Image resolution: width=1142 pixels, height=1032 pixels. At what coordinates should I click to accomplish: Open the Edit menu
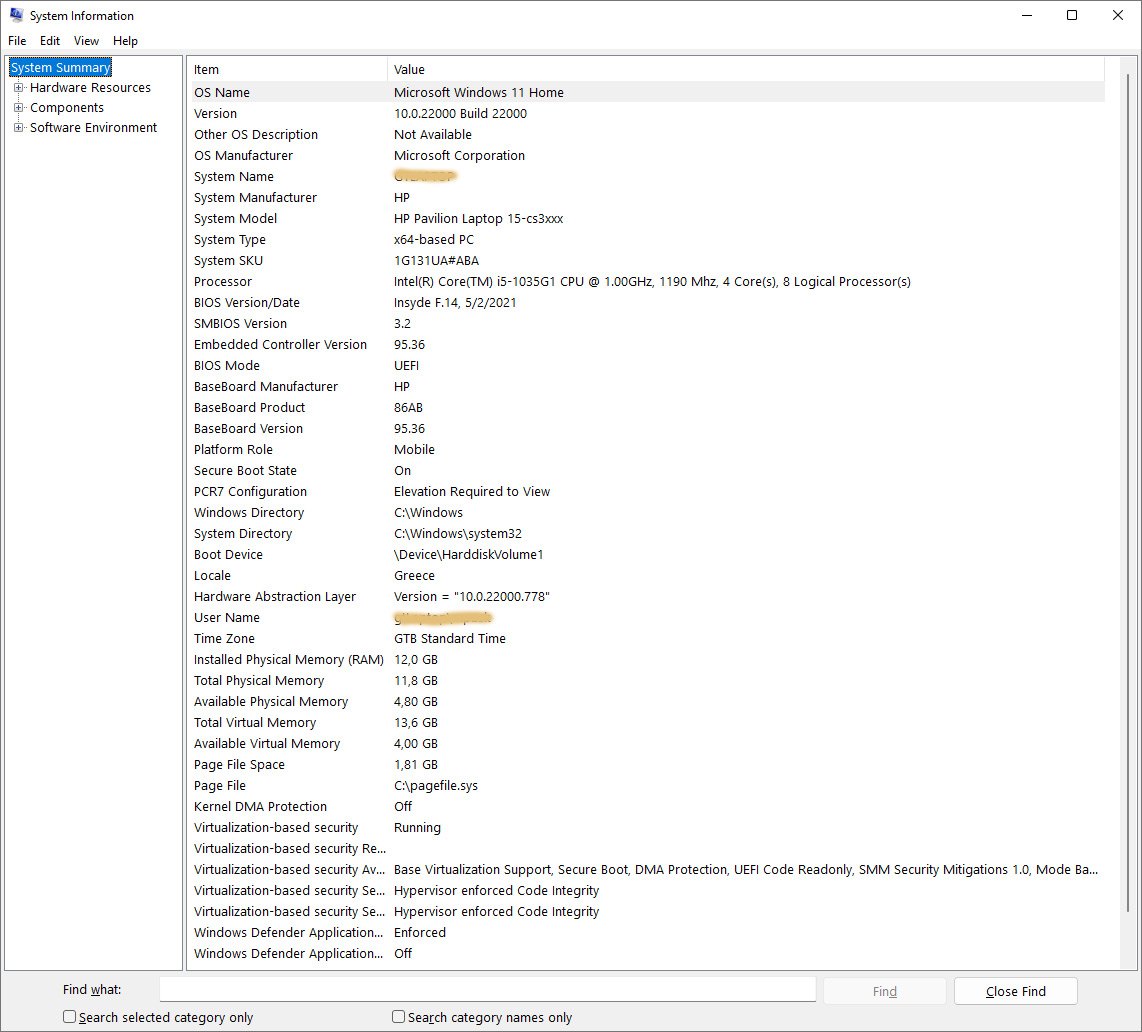point(49,41)
